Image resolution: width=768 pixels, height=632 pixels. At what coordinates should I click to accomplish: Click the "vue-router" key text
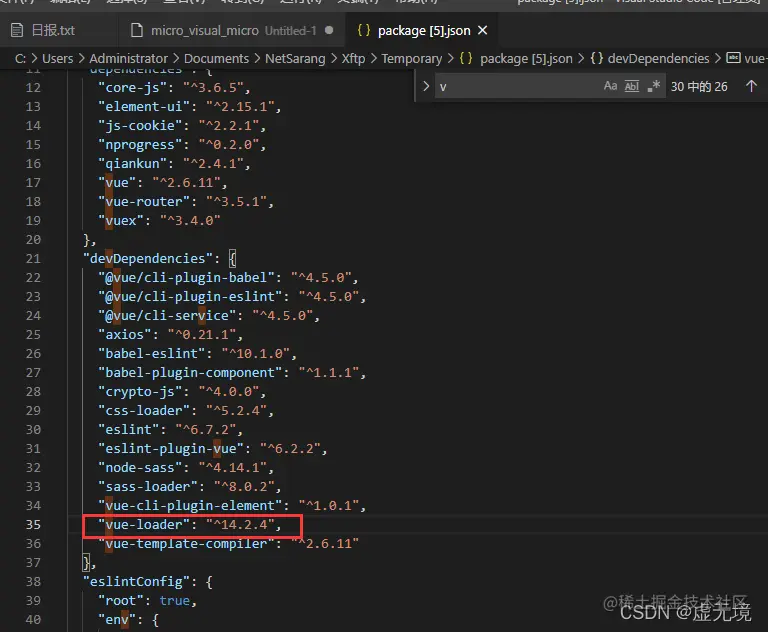(144, 202)
